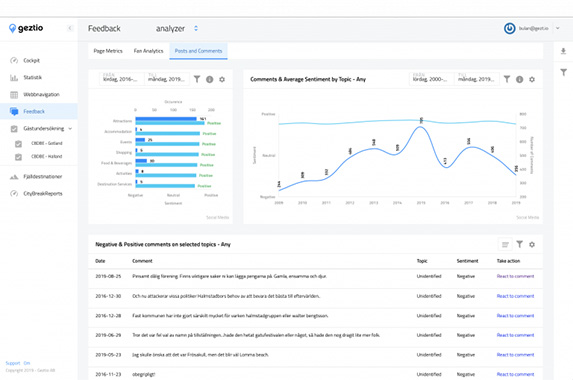Click the user account power icon
The height and width of the screenshot is (380, 573).
pyautogui.click(x=509, y=28)
